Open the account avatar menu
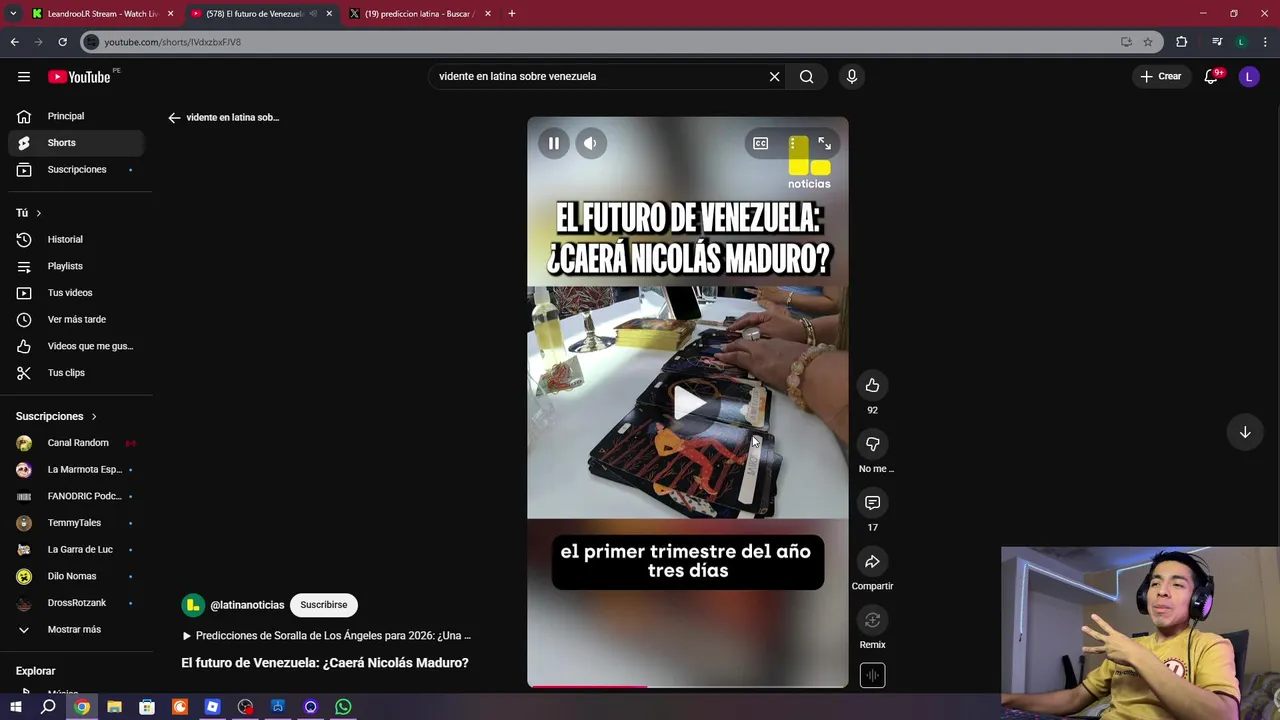The image size is (1280, 720). click(x=1248, y=76)
